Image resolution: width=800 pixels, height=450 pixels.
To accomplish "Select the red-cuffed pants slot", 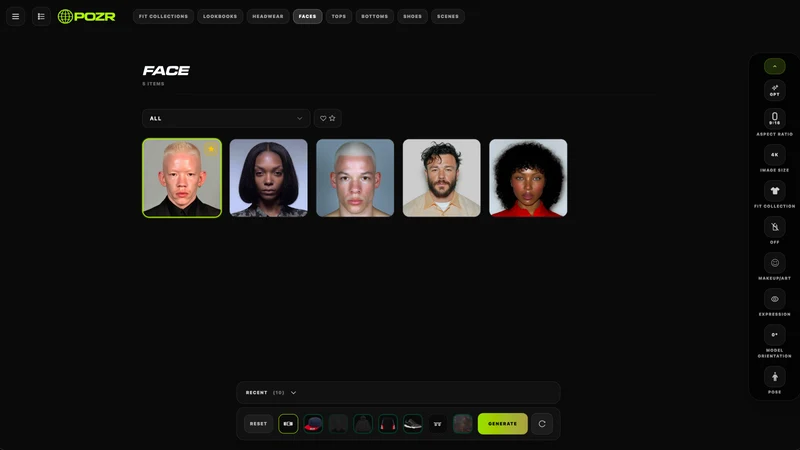I will tap(388, 424).
